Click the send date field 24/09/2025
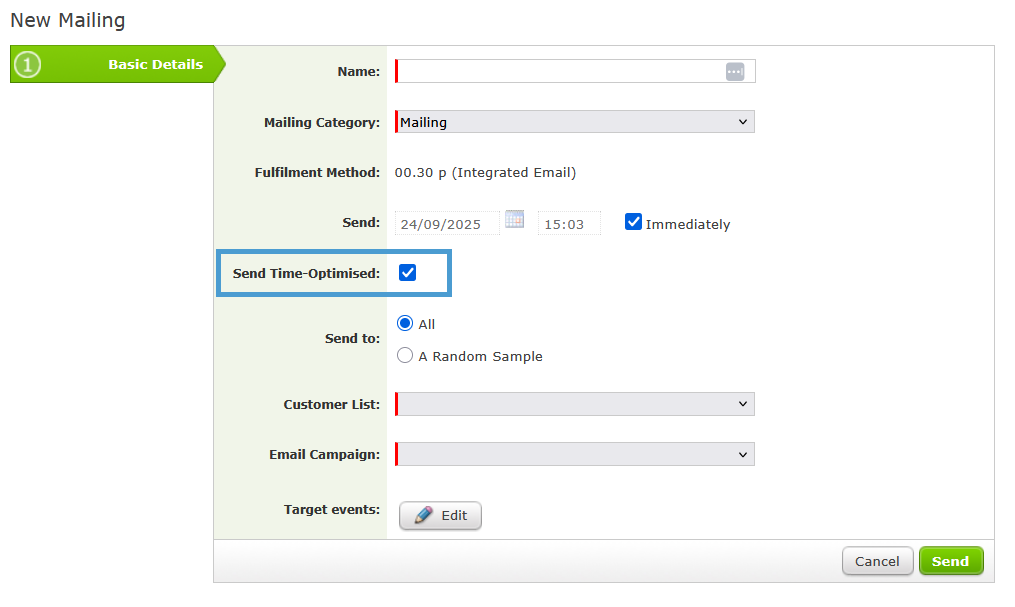The image size is (1015, 607). point(447,224)
